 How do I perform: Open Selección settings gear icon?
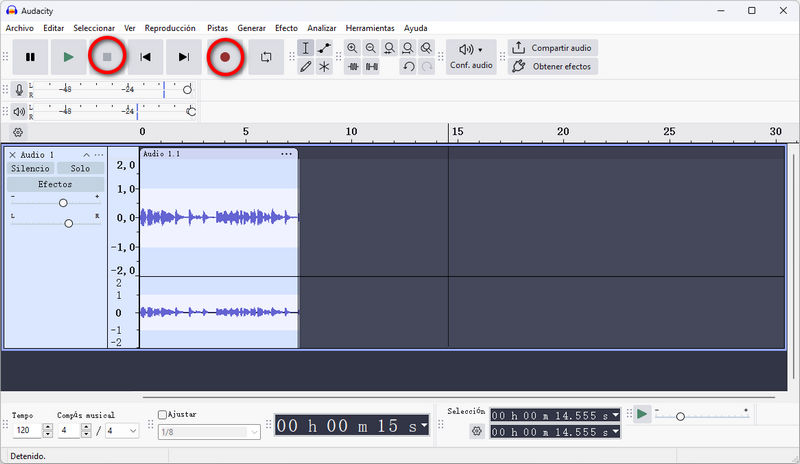click(x=477, y=431)
